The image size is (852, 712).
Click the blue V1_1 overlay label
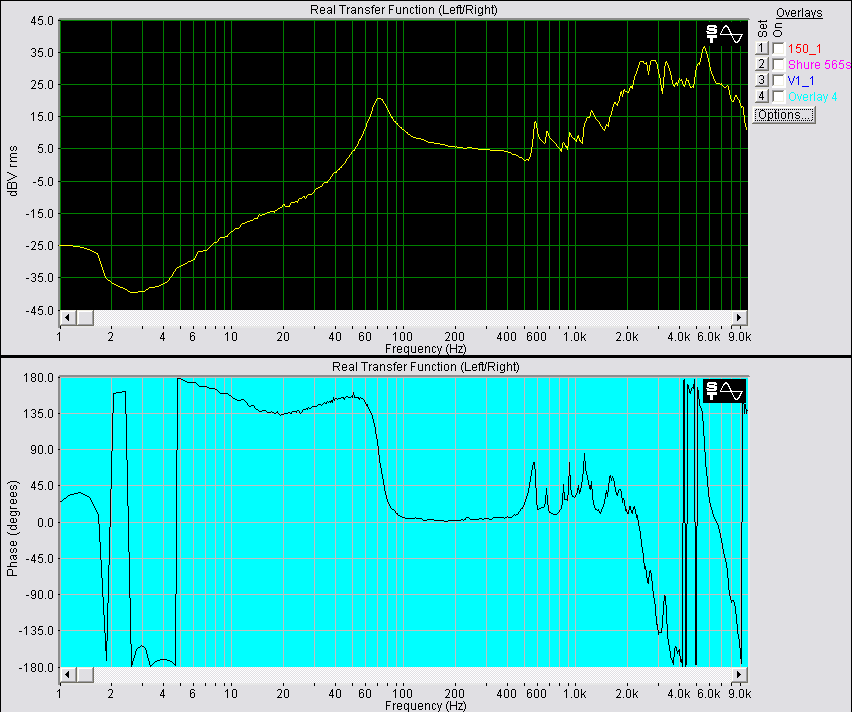point(801,80)
